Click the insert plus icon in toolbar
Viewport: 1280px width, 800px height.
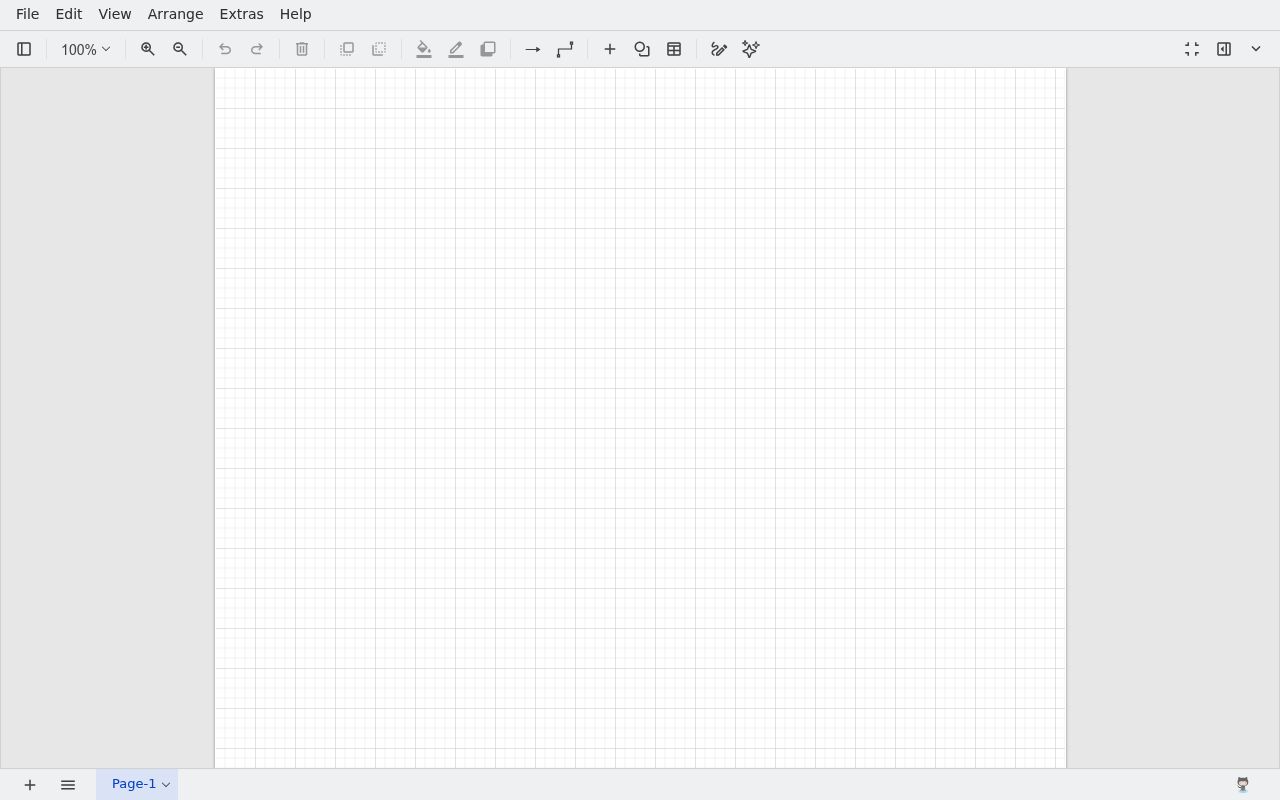coord(610,49)
